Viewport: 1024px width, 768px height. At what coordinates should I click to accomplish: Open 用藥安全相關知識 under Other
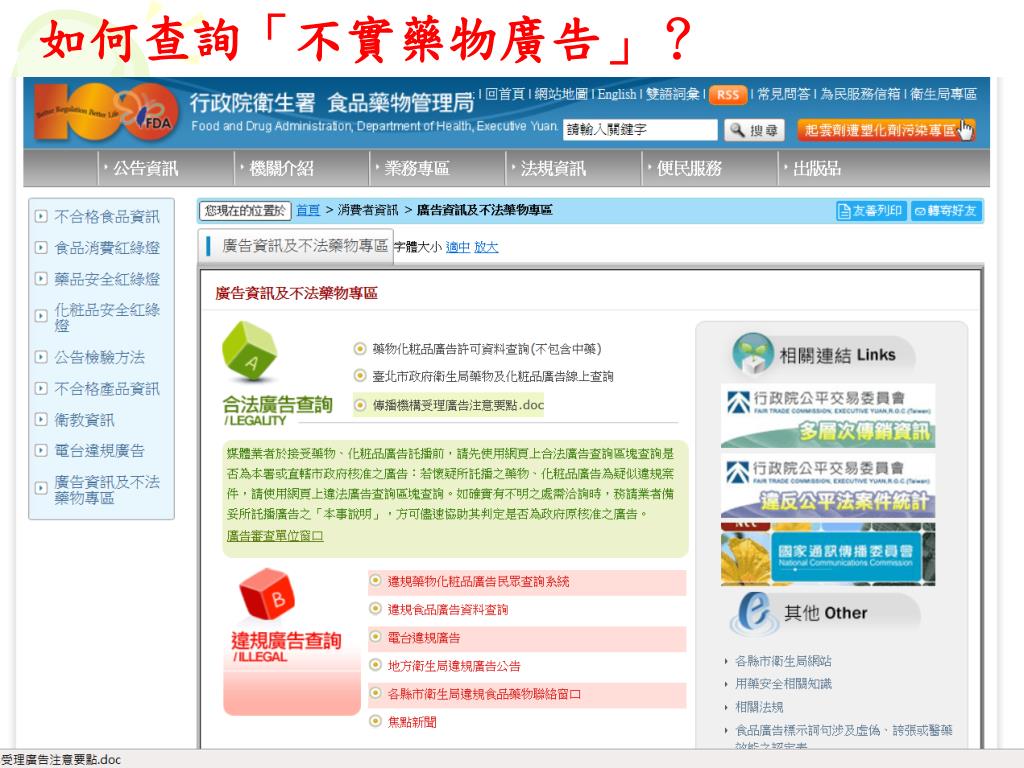tap(783, 684)
